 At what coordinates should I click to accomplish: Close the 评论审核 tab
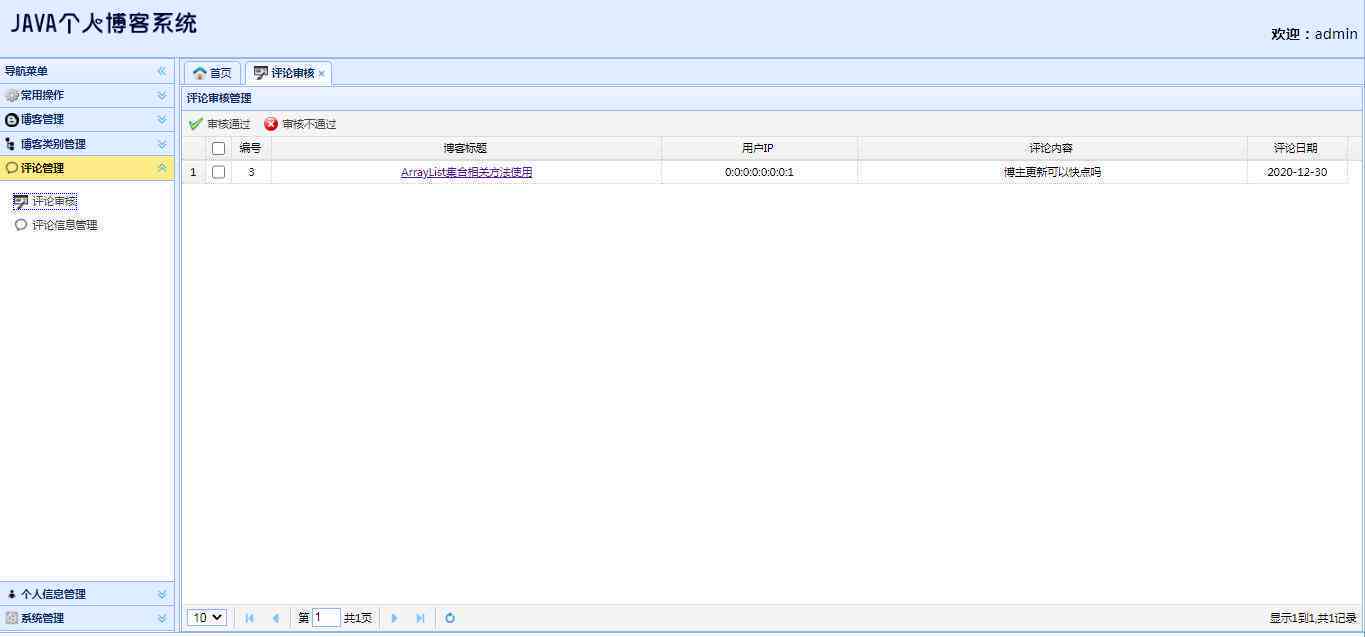pyautogui.click(x=321, y=74)
